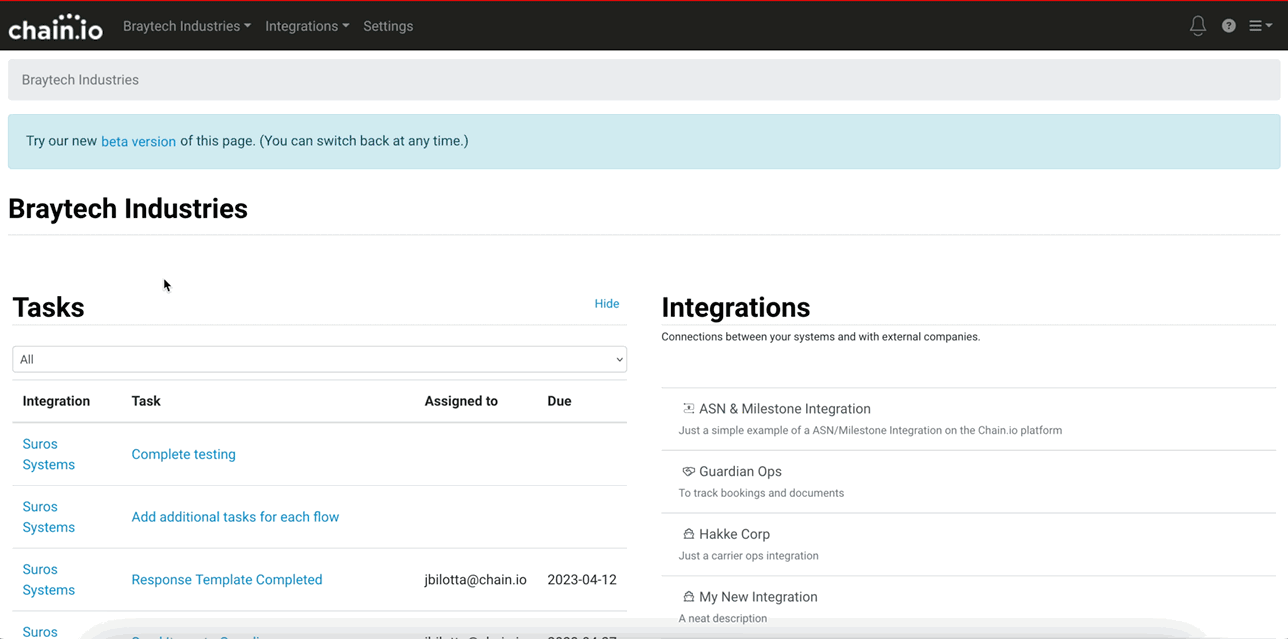Click the 'Connections between your systems' subtitle

(821, 337)
